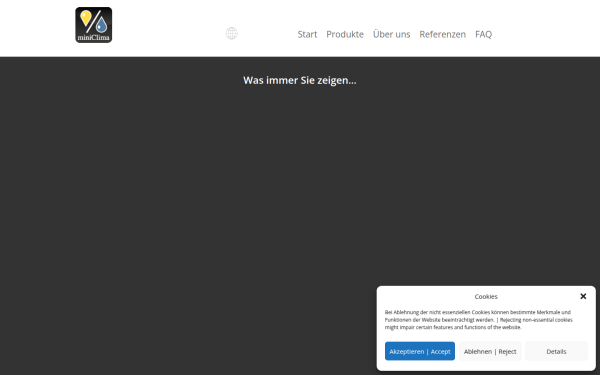Click the miniClima logo

pos(94,25)
